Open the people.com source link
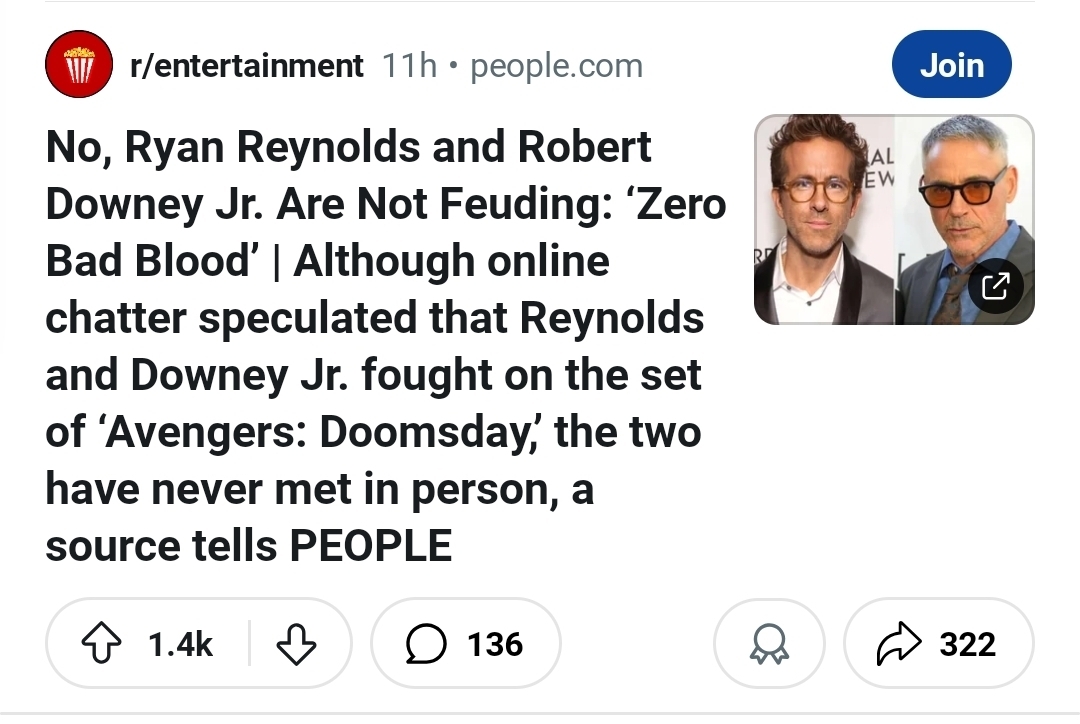The image size is (1080, 724). [556, 66]
